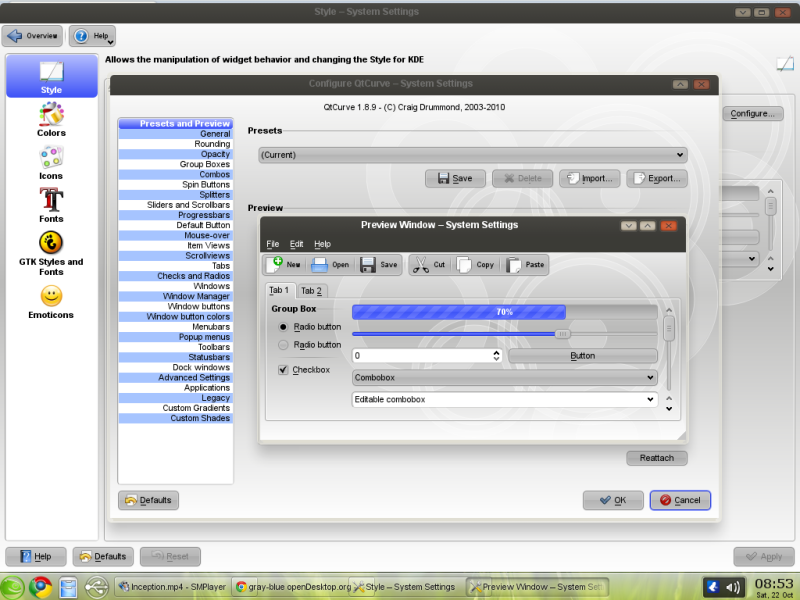The image size is (800, 600).
Task: Click the Paste toolbar icon in preview
Action: point(525,265)
